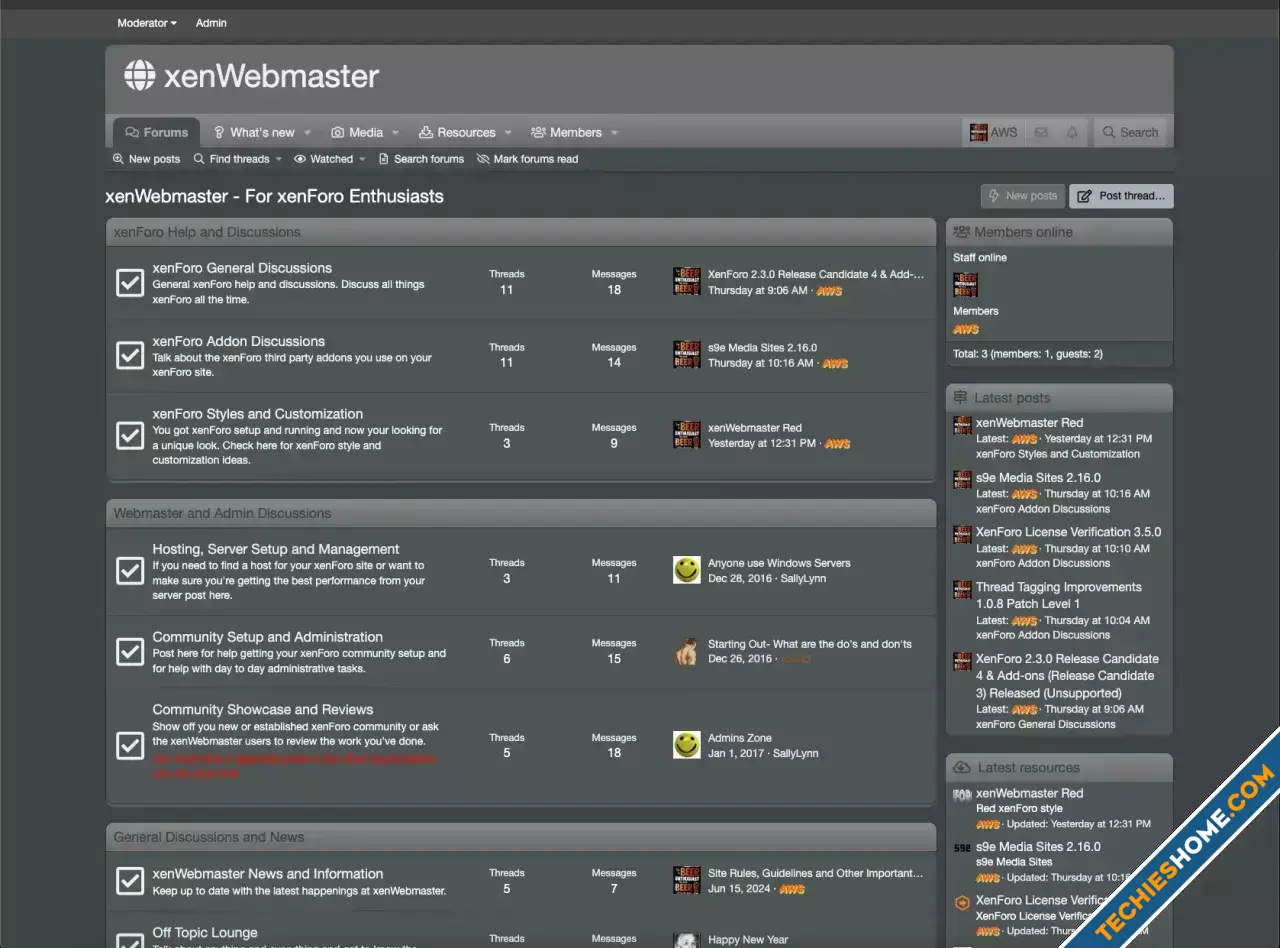The height and width of the screenshot is (948, 1280).
Task: Open the AWS user account menu
Action: click(993, 132)
